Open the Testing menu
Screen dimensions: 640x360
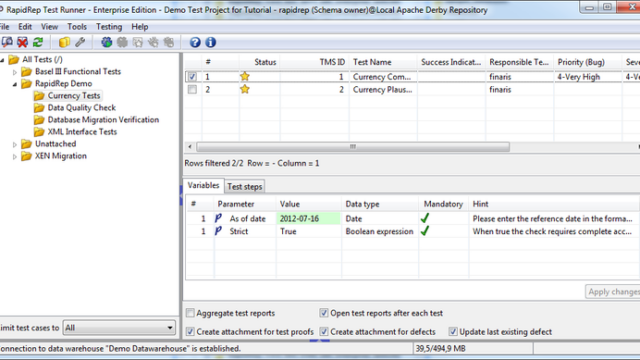point(109,27)
